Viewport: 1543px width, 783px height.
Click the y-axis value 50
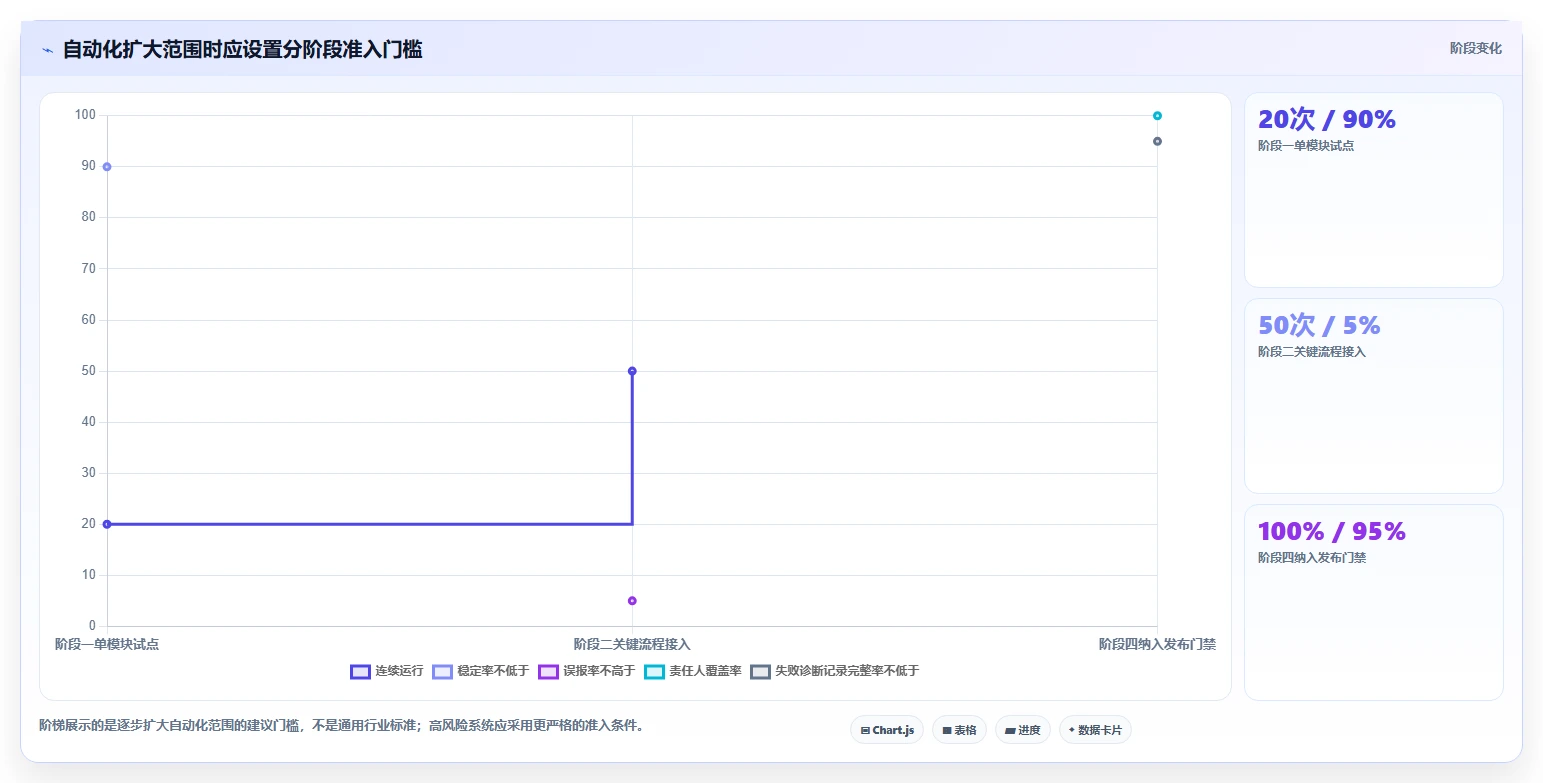[x=89, y=371]
